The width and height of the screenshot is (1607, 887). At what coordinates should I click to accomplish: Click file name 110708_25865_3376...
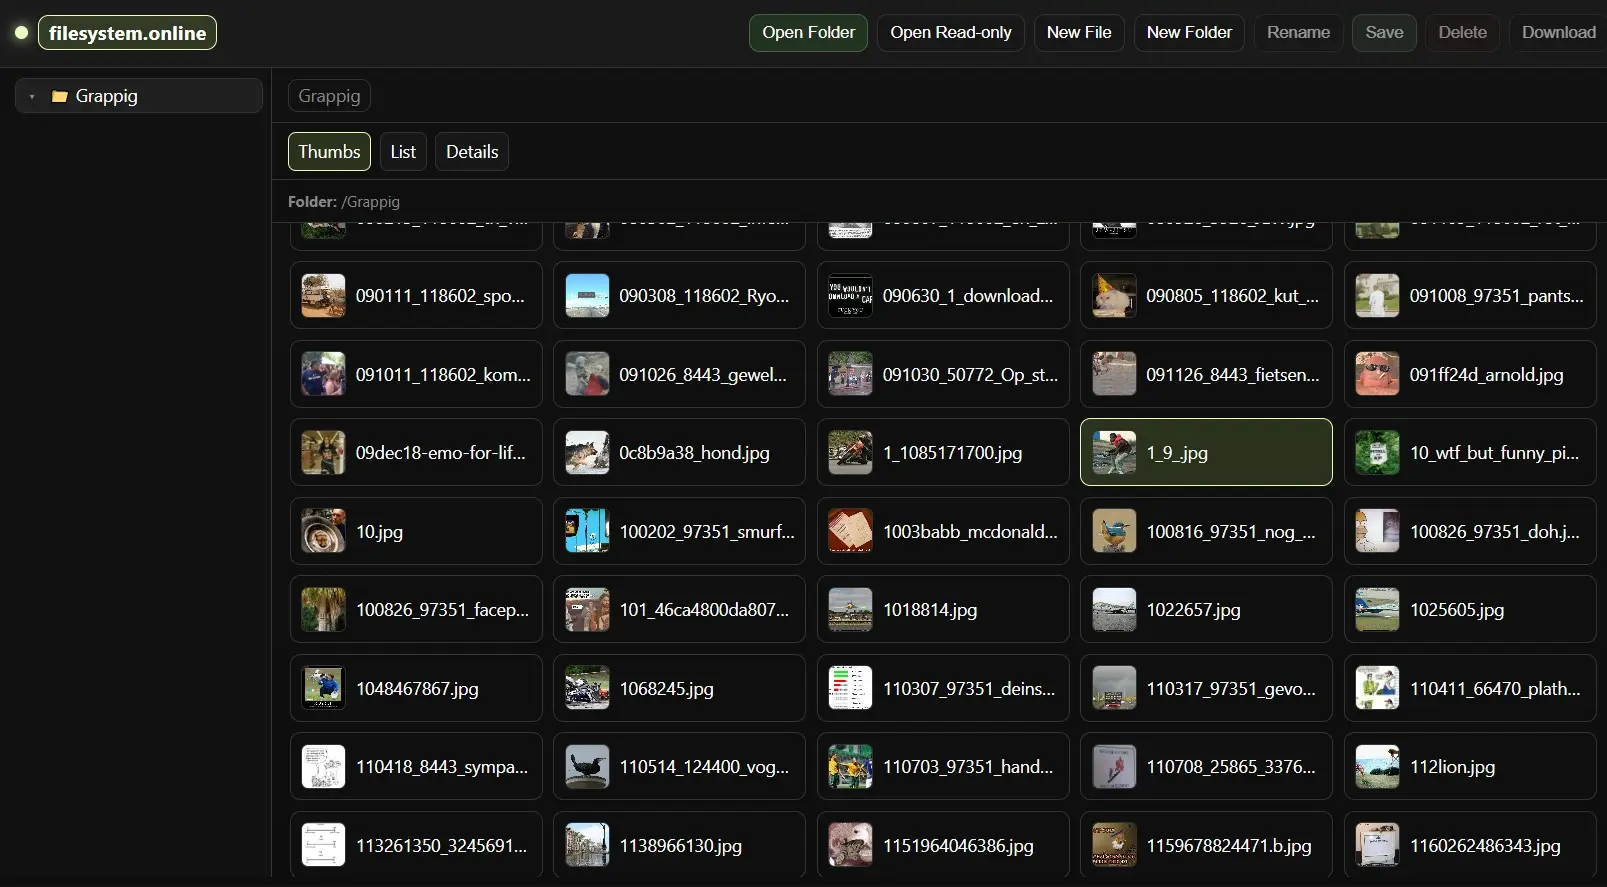1231,767
